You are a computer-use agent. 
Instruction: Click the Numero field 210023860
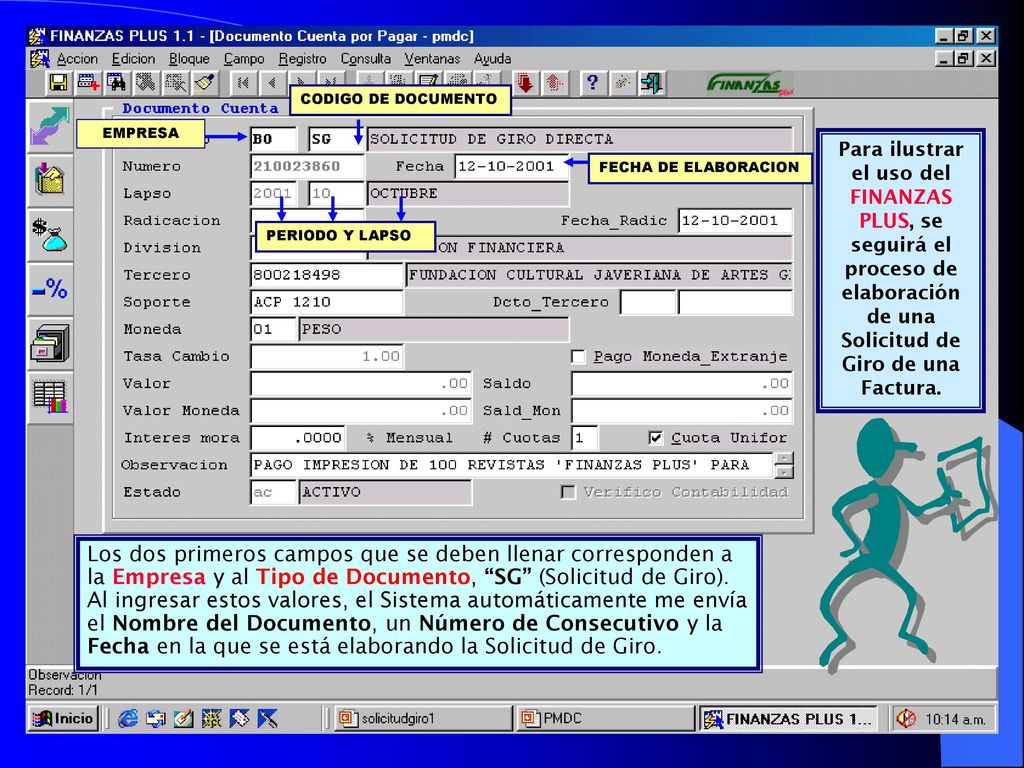(307, 167)
